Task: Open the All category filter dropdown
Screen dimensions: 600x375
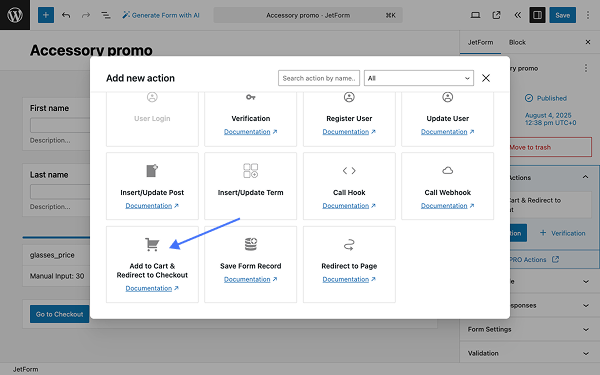Action: (x=419, y=78)
